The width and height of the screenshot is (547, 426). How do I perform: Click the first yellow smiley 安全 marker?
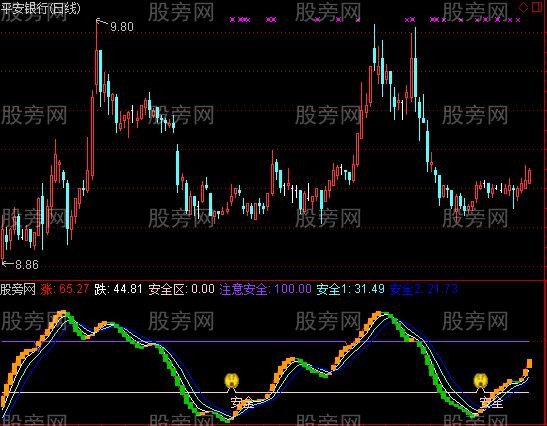231,381
